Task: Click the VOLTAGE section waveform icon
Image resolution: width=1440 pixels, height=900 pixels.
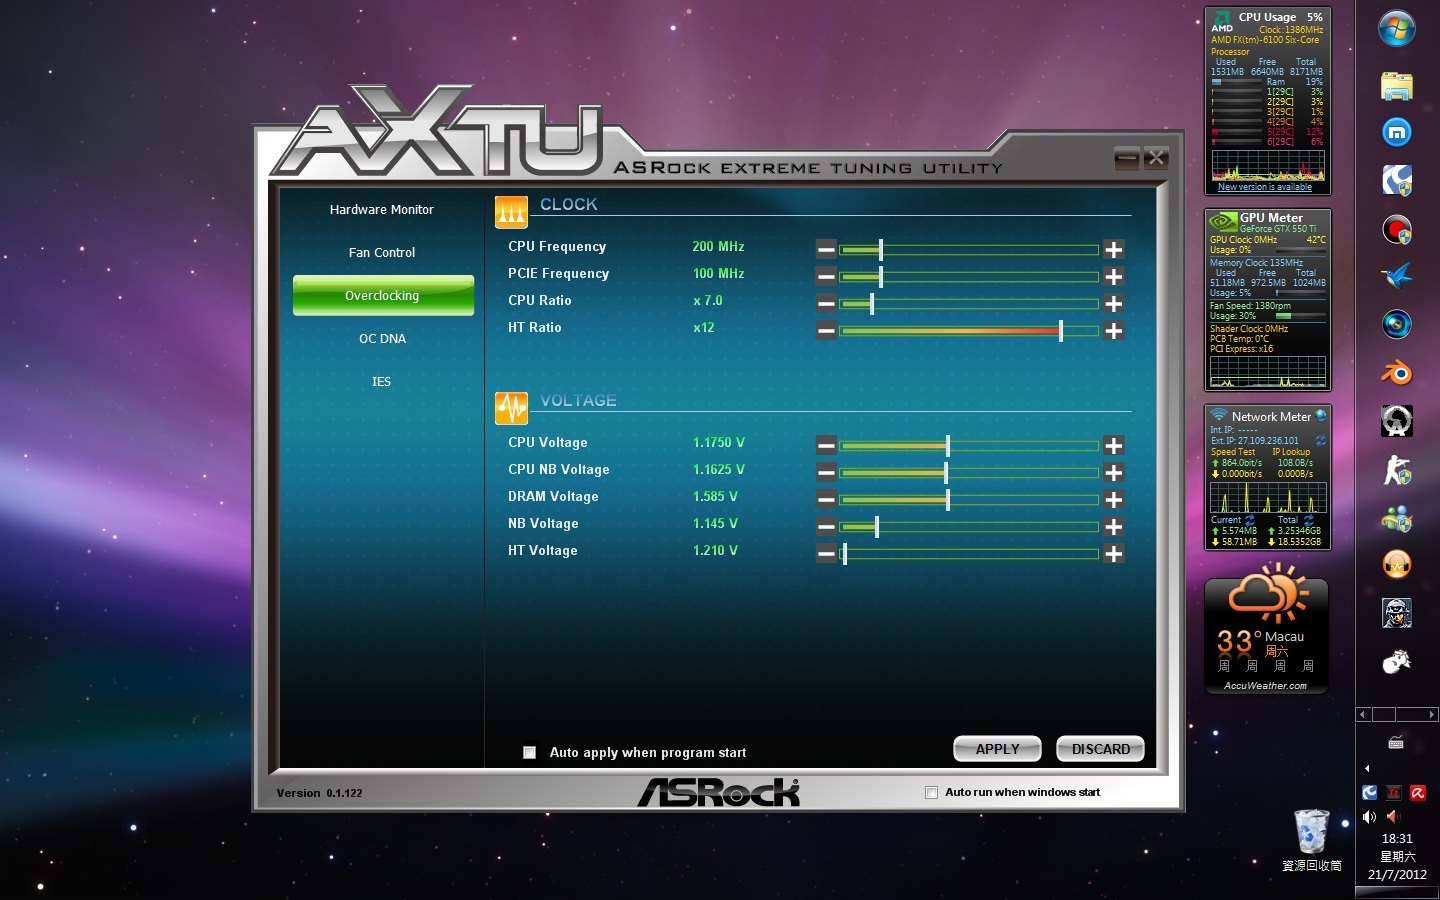Action: pos(511,408)
